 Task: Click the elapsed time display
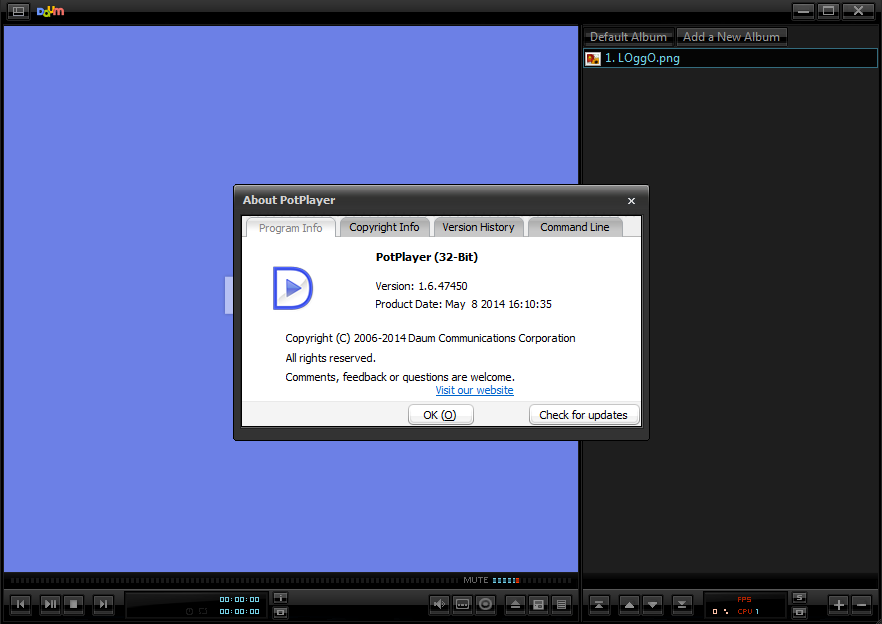[x=239, y=599]
